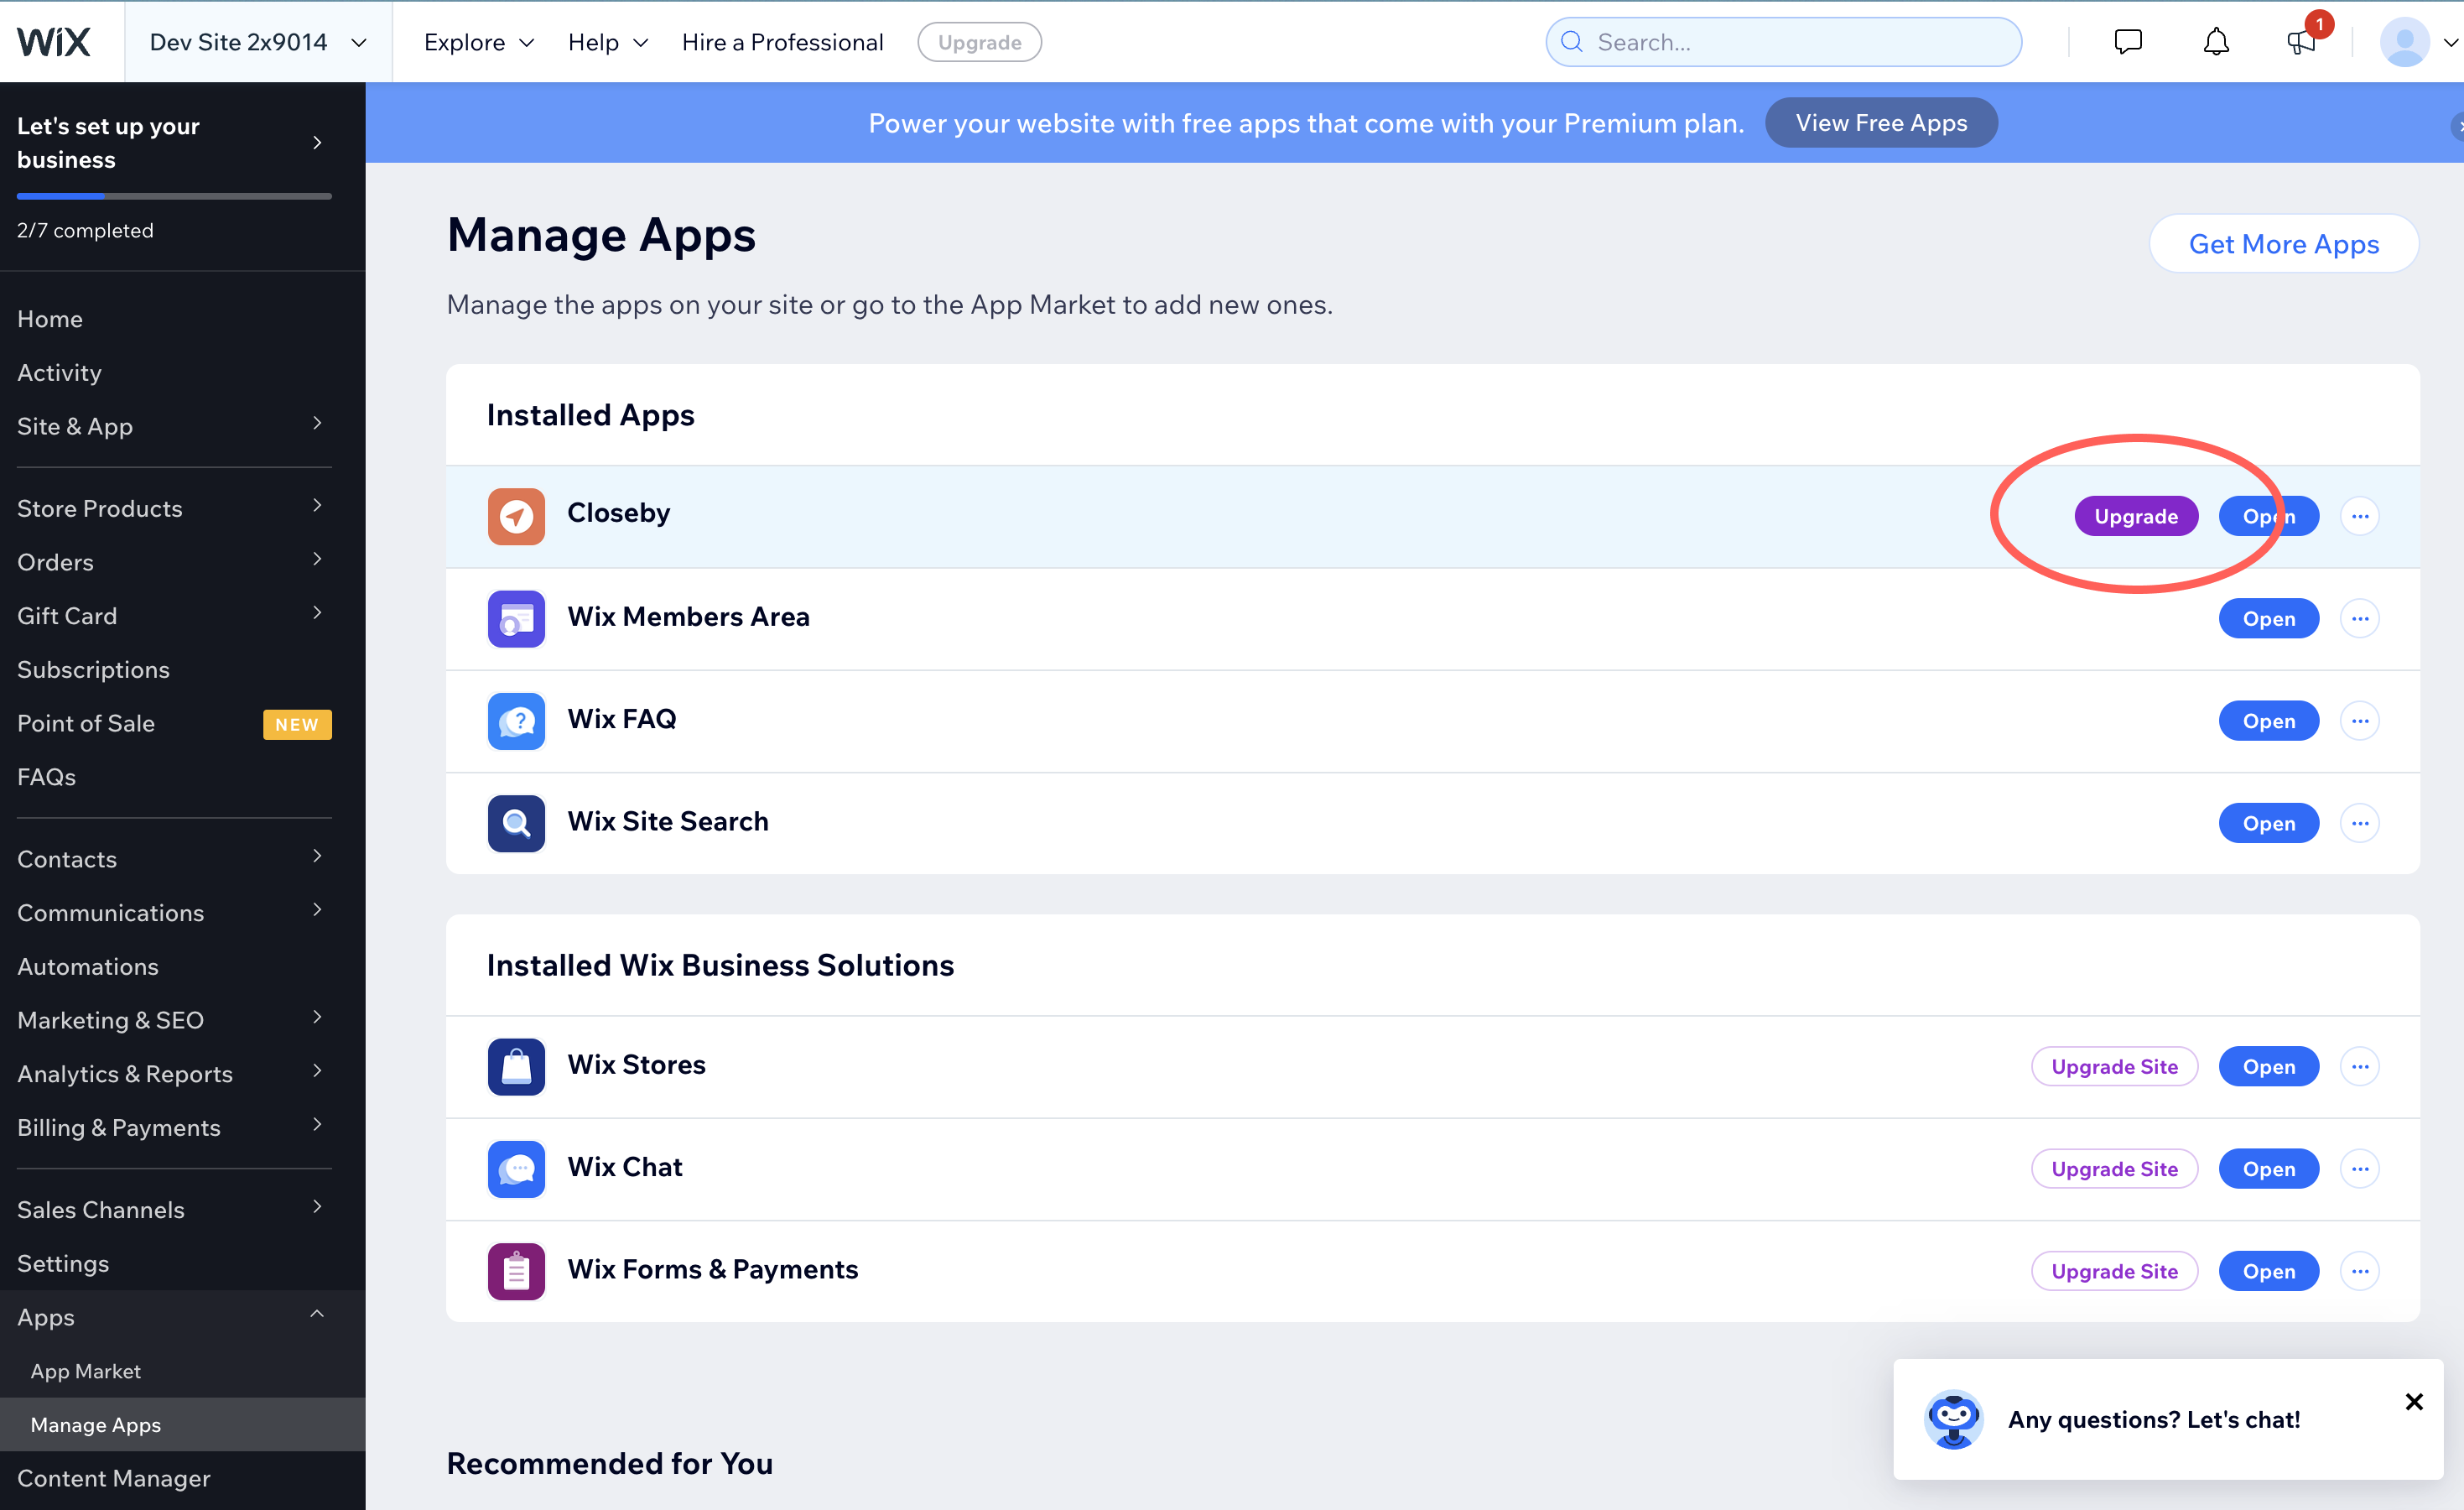This screenshot has height=1510, width=2464.
Task: Expand the Gift Card submenu
Action: point(317,612)
